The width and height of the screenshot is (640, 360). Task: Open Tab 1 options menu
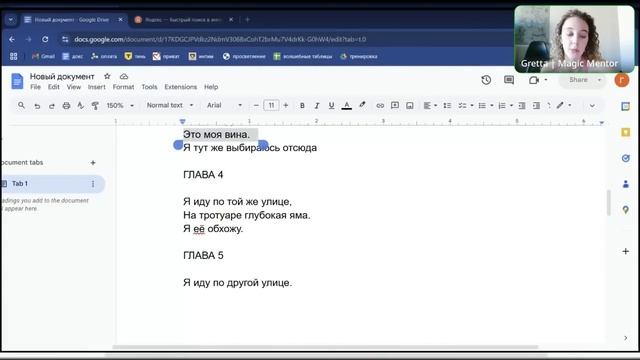tap(93, 184)
